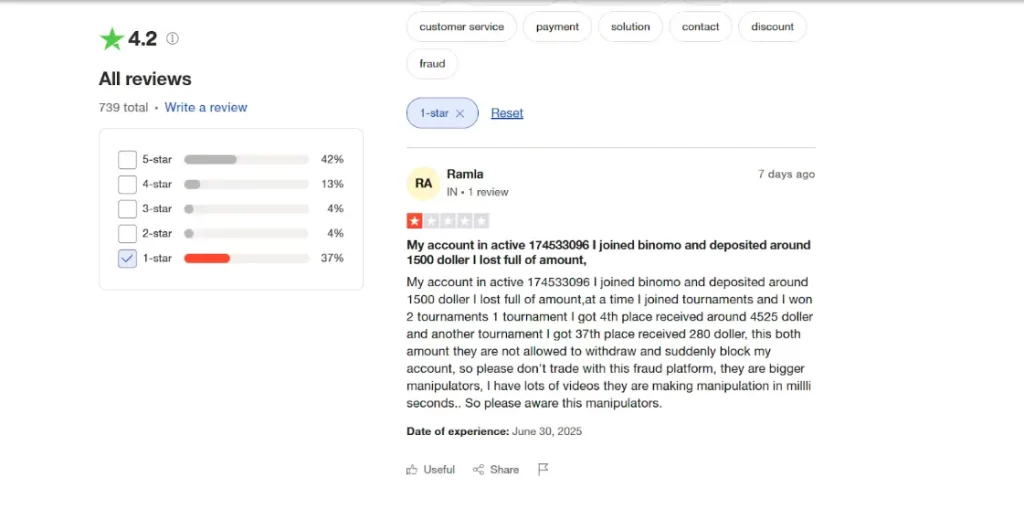Remove 1-star filter via X icon
The height and width of the screenshot is (509, 1024).
[460, 113]
